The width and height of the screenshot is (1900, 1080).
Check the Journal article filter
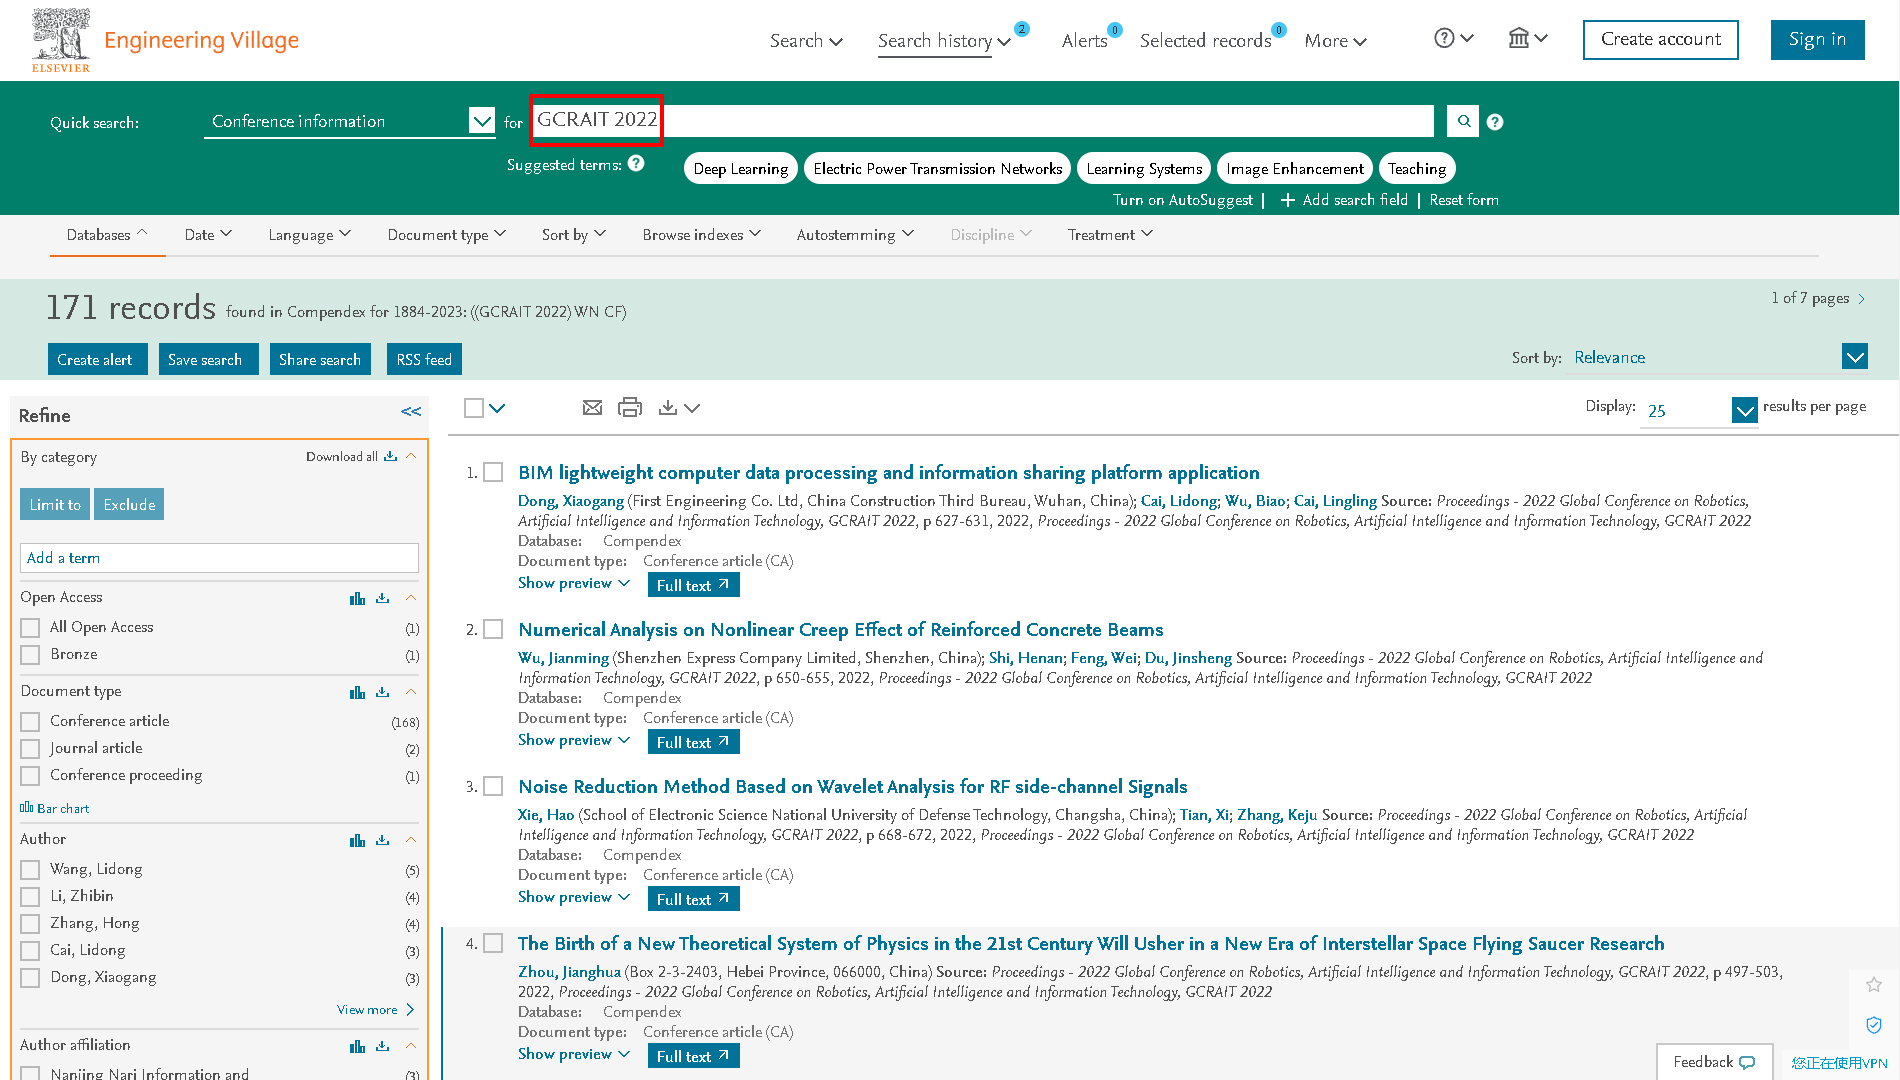tap(30, 748)
